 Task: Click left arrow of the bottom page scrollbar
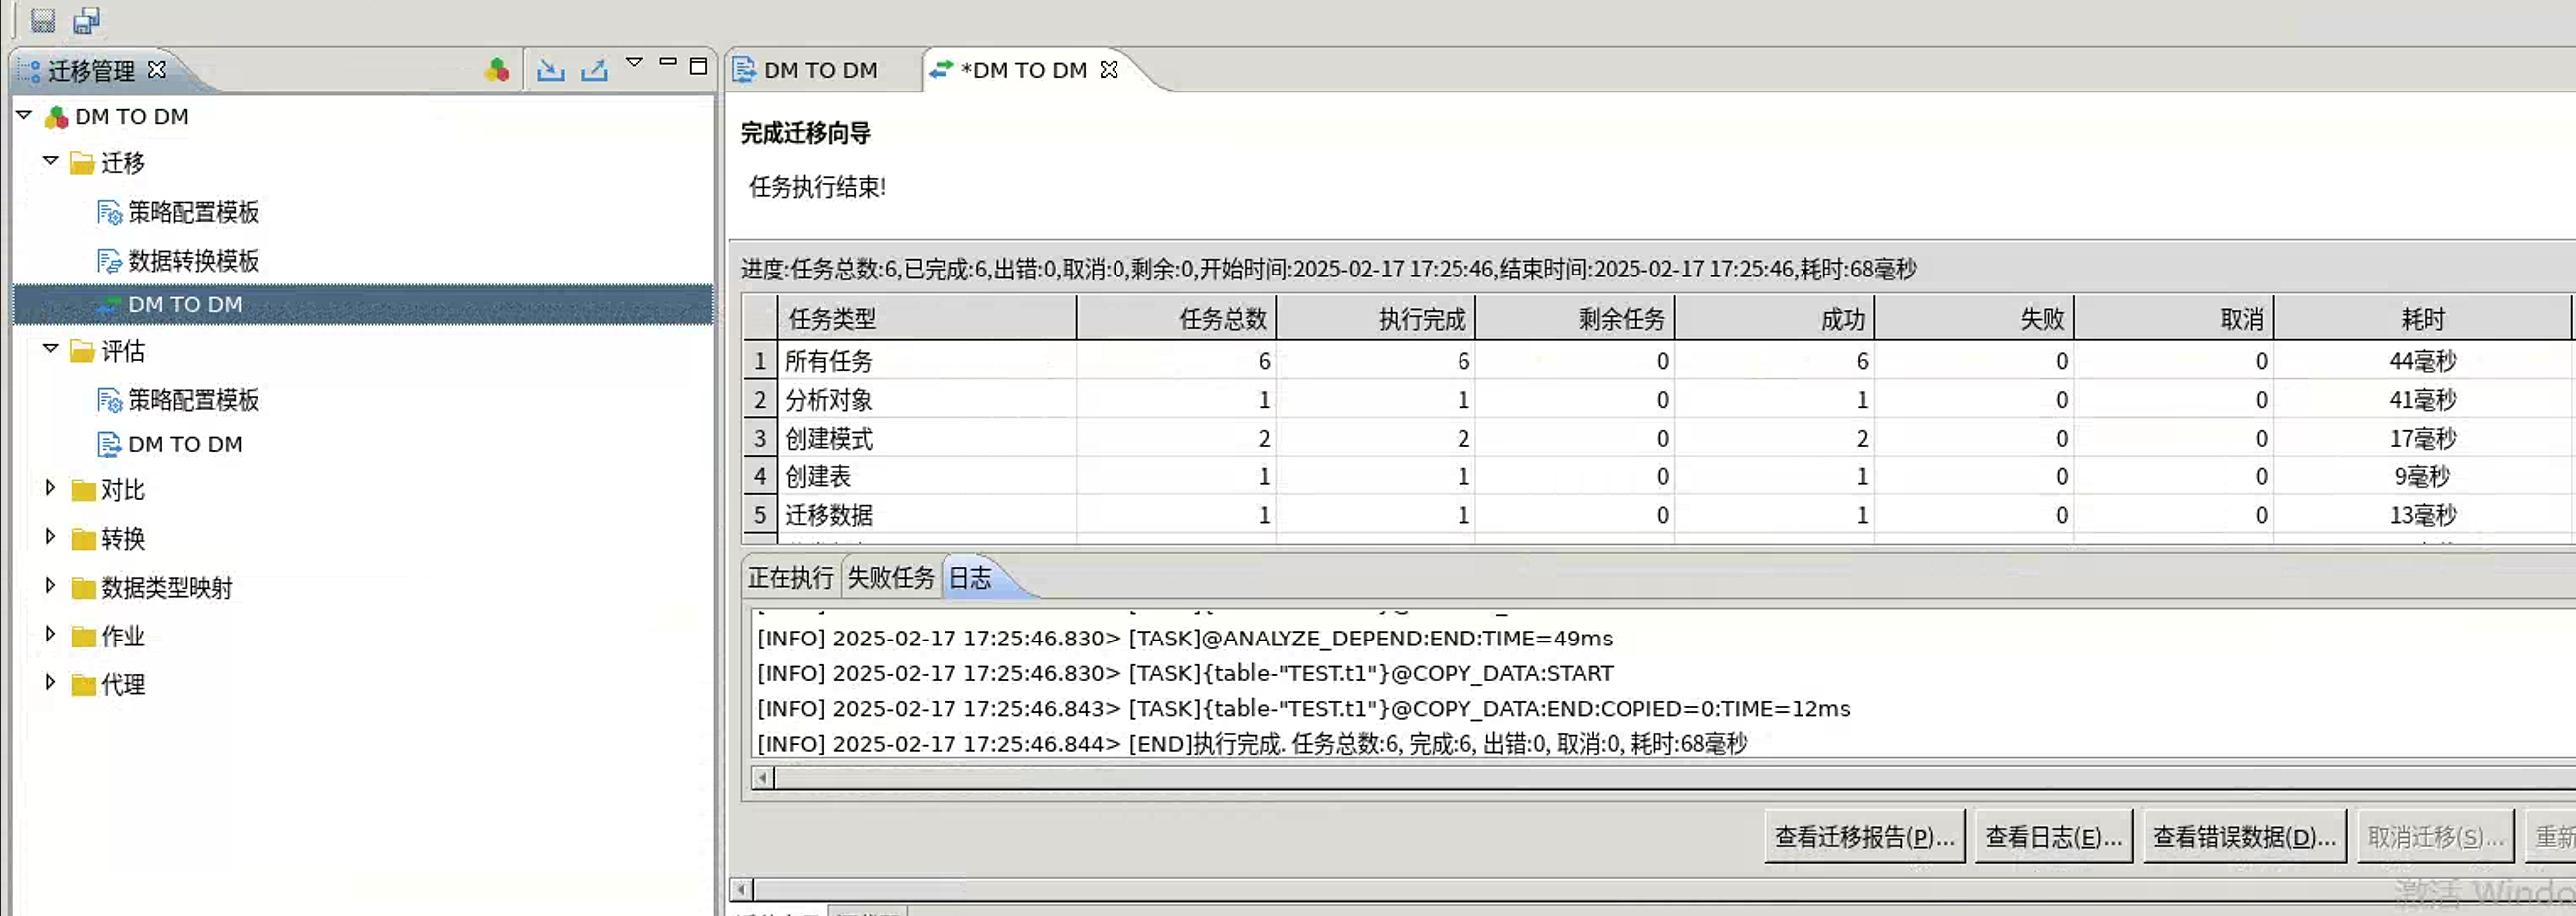click(x=741, y=889)
